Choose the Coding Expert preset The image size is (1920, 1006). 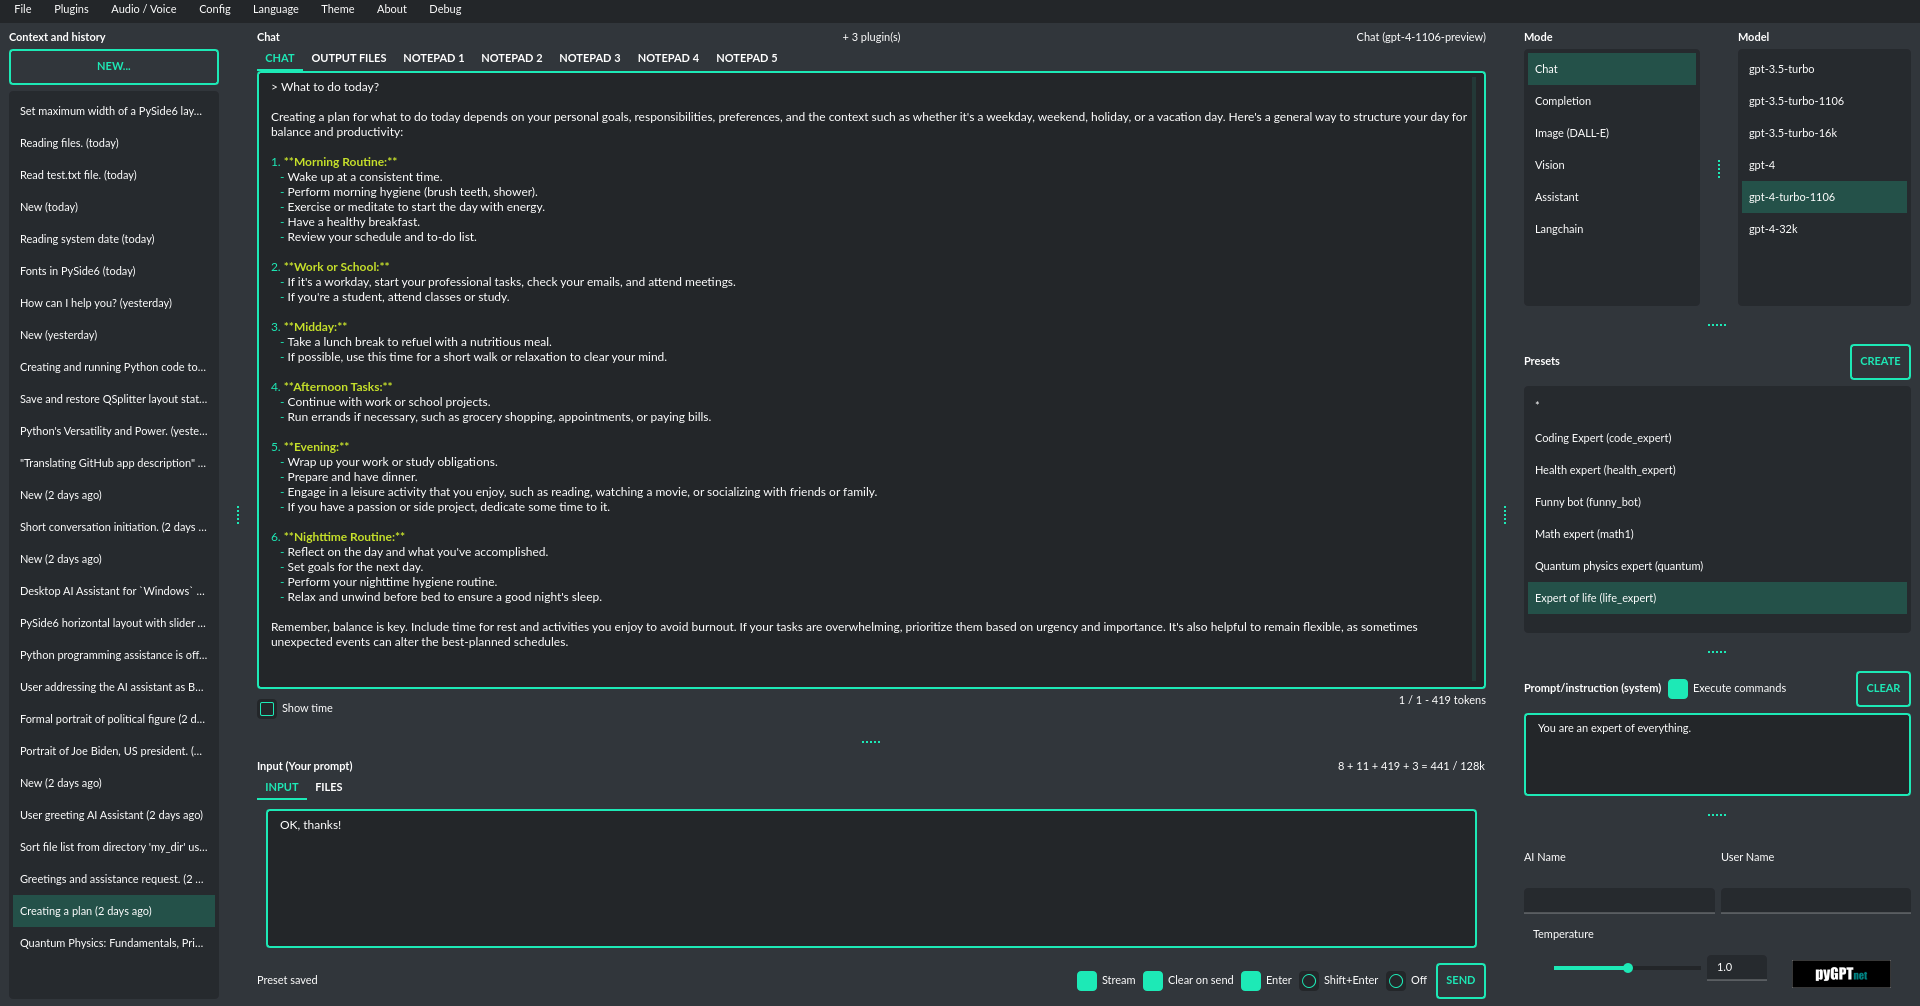click(1602, 438)
